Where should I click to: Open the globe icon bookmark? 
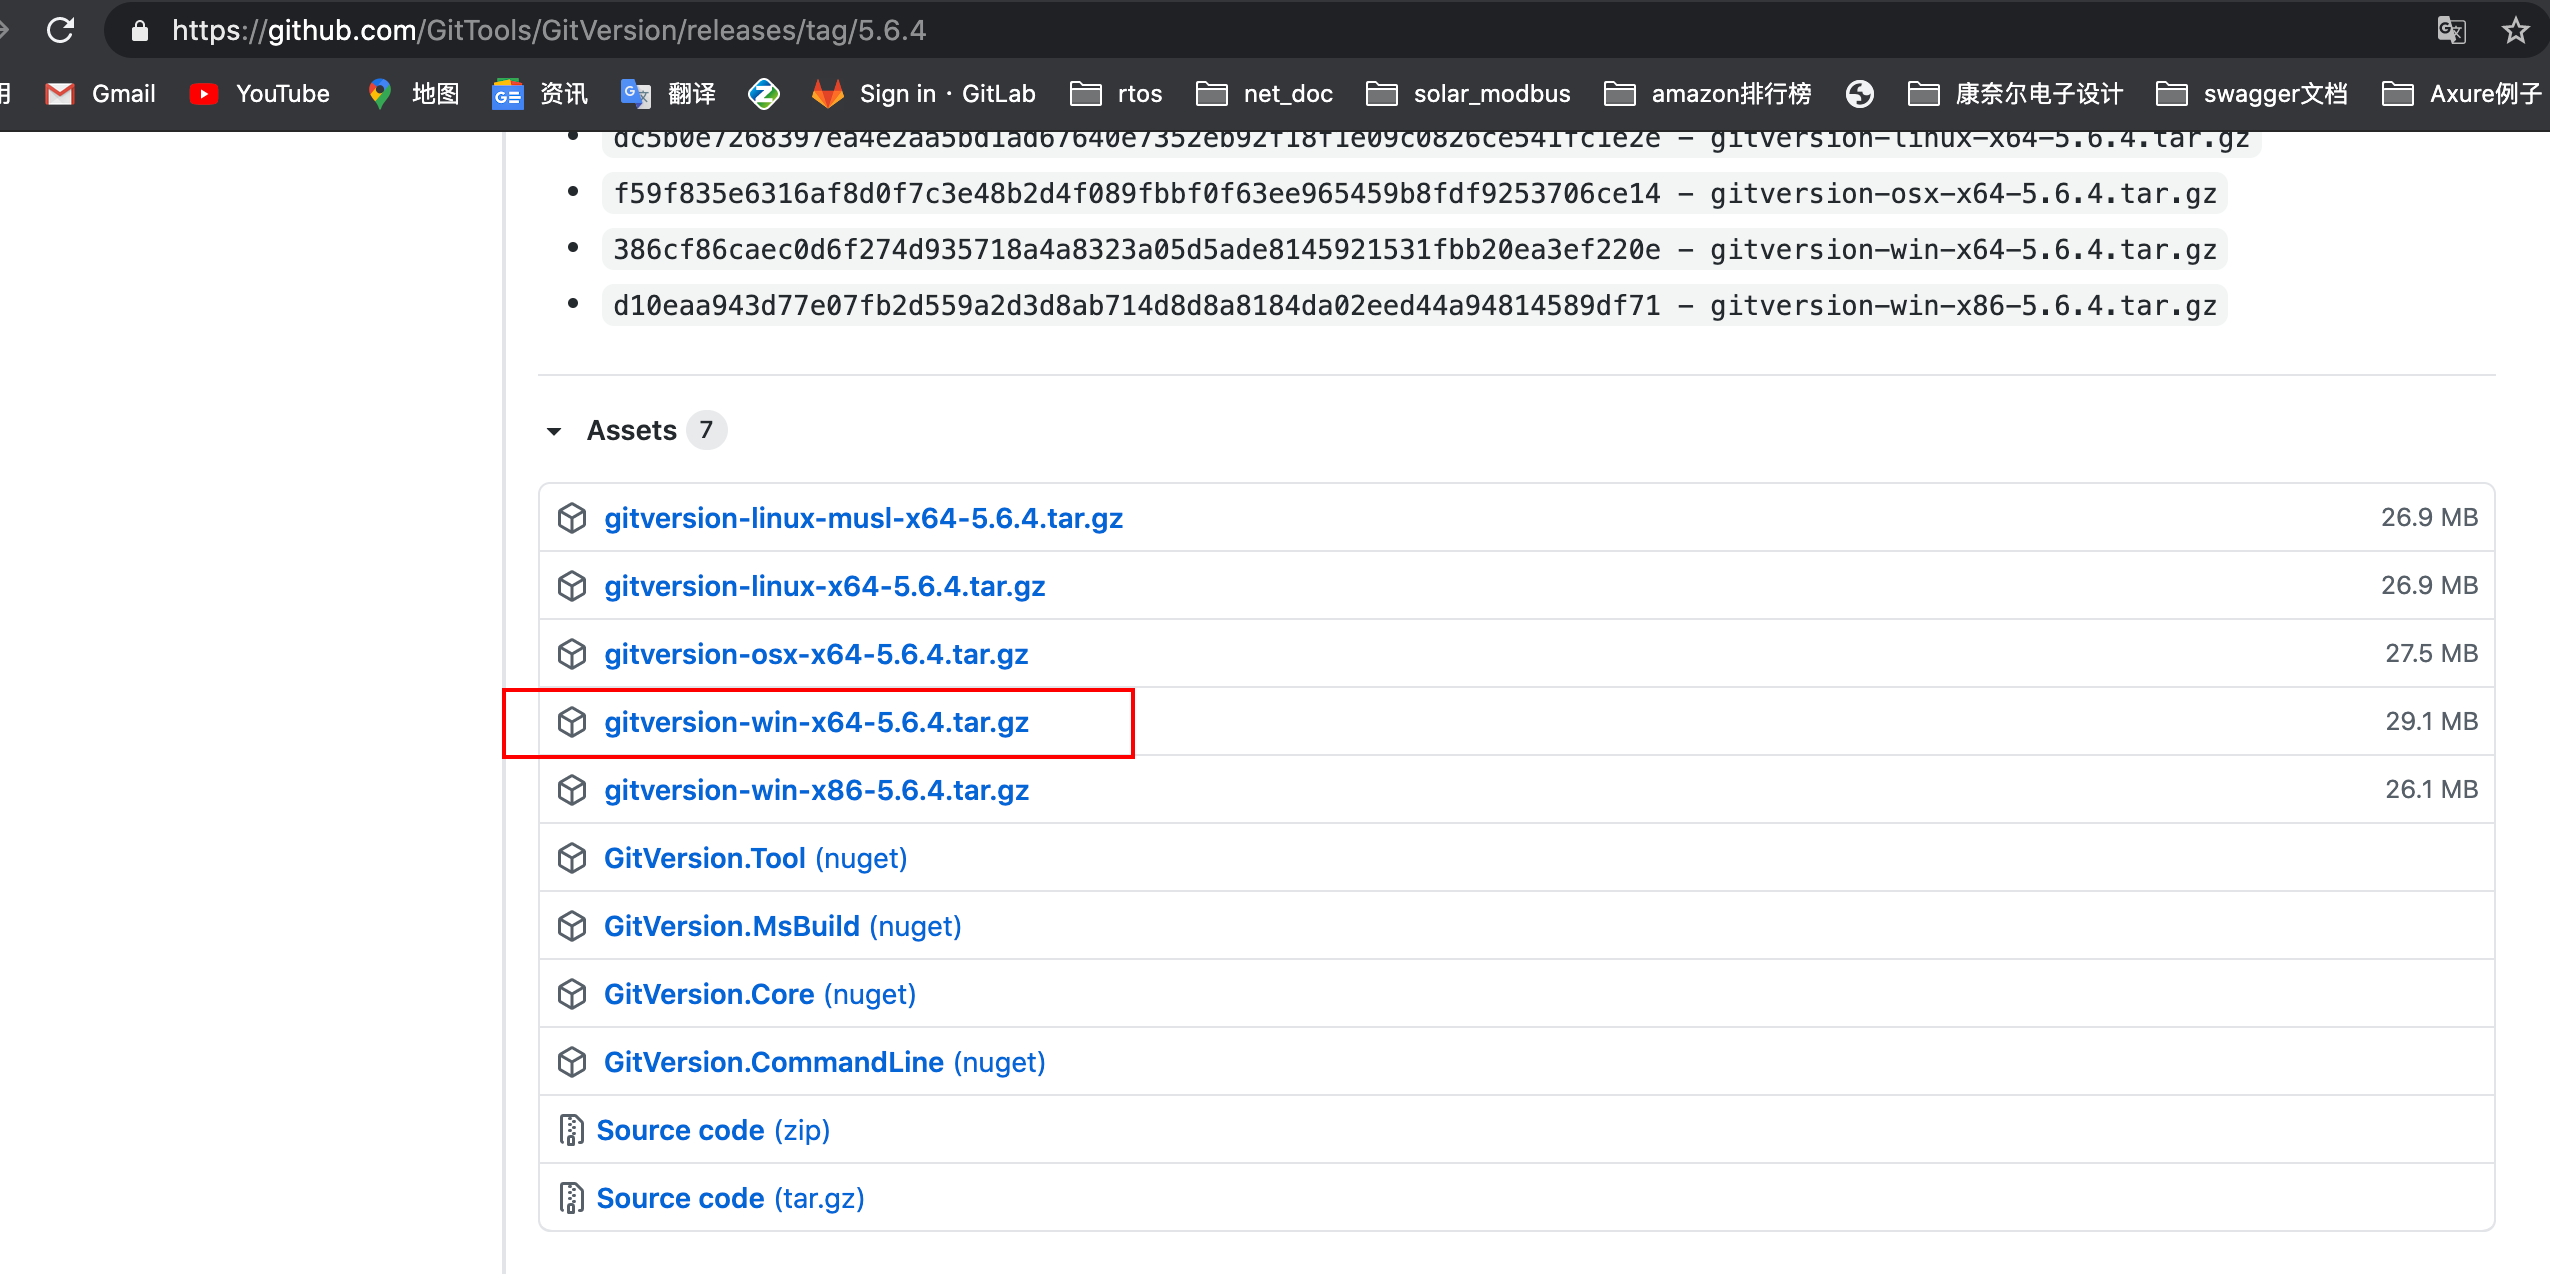click(1860, 94)
